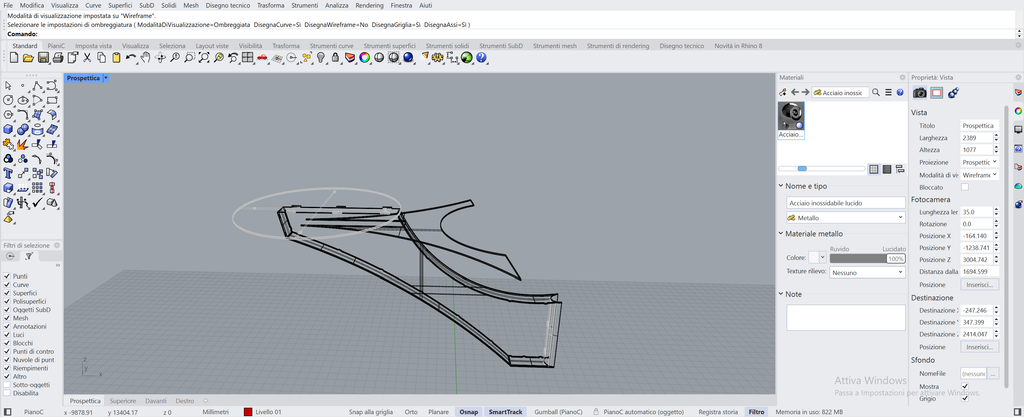Click the check mark icon in left sidebar
The width and height of the screenshot is (1024, 417).
(x=37, y=202)
